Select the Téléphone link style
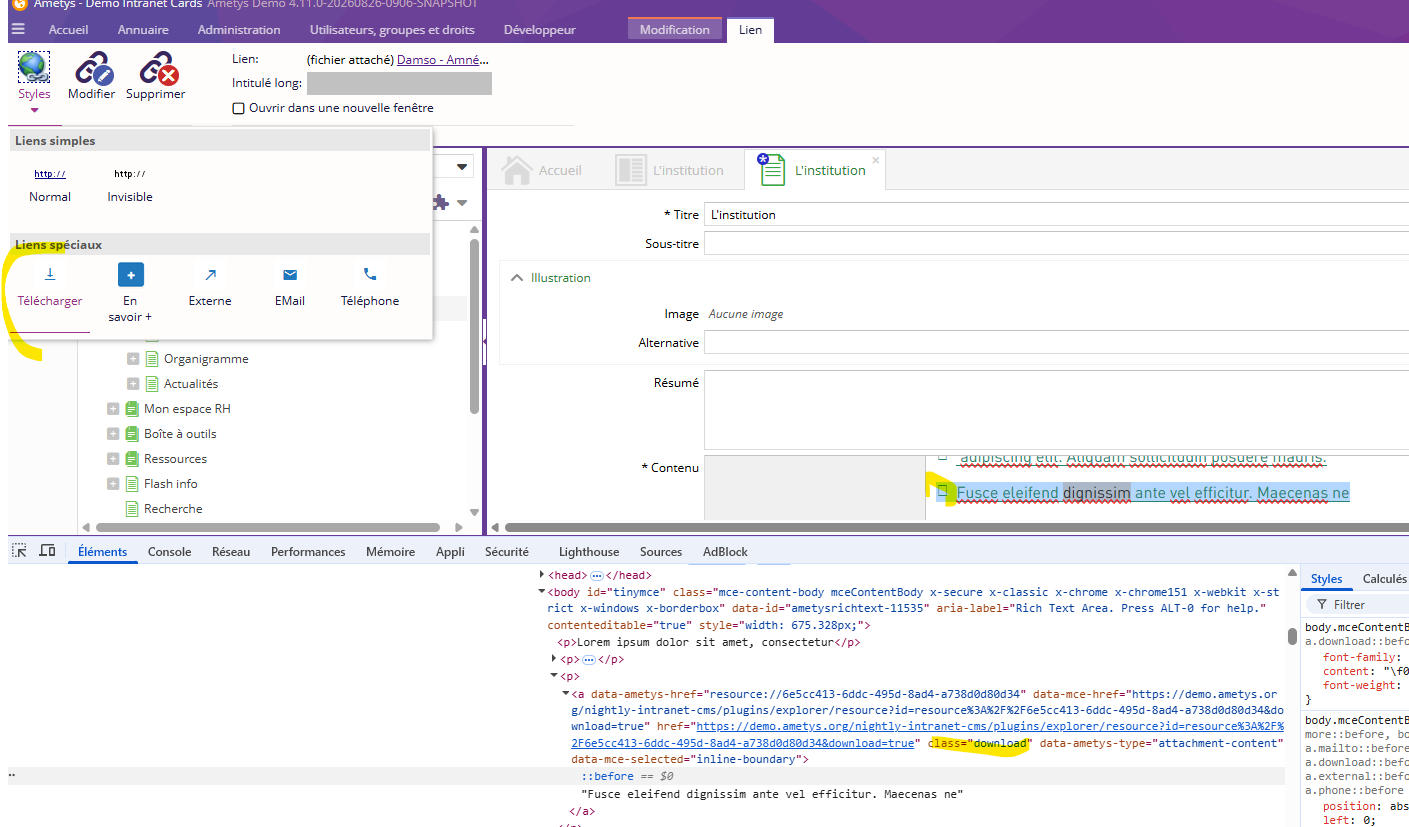 [x=370, y=287]
